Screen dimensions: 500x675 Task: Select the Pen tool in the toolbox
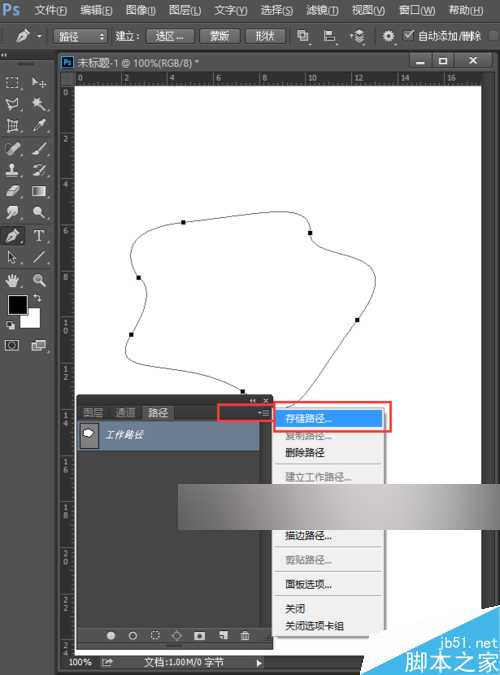(12, 235)
